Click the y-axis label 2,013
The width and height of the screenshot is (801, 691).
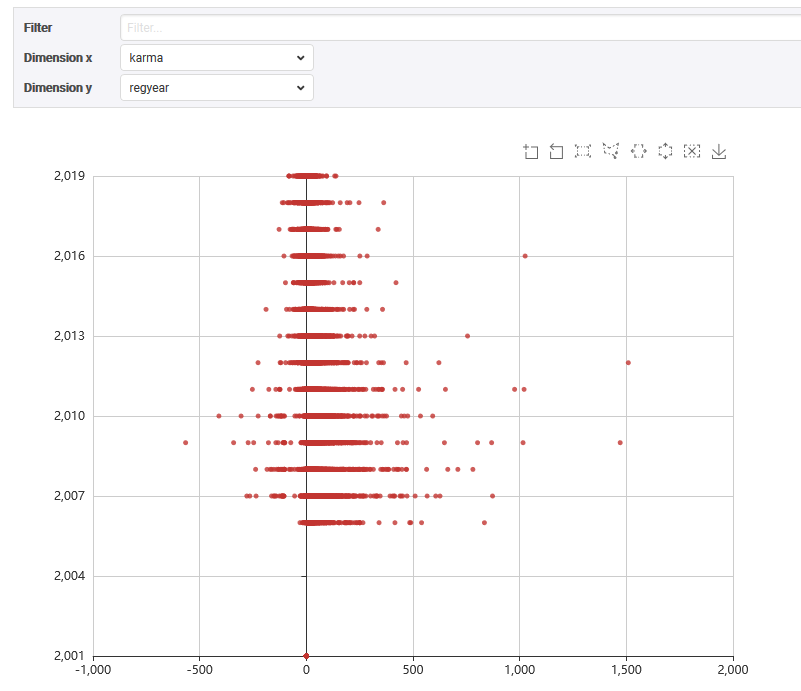click(x=69, y=336)
